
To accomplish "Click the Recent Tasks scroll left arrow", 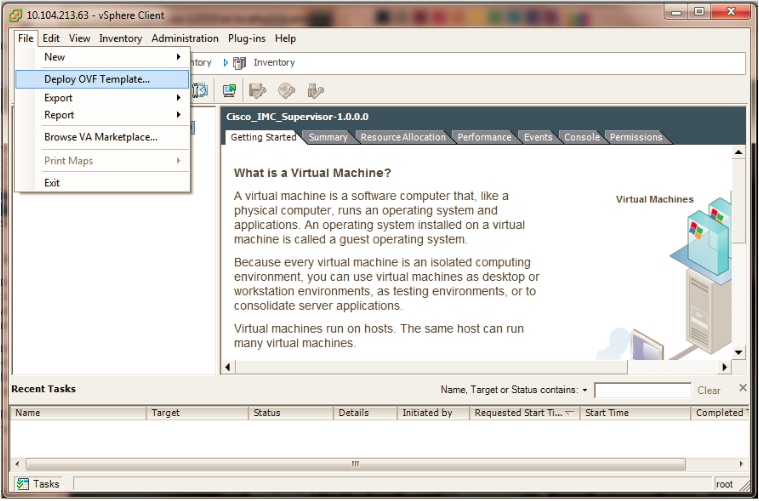I will click(x=17, y=464).
